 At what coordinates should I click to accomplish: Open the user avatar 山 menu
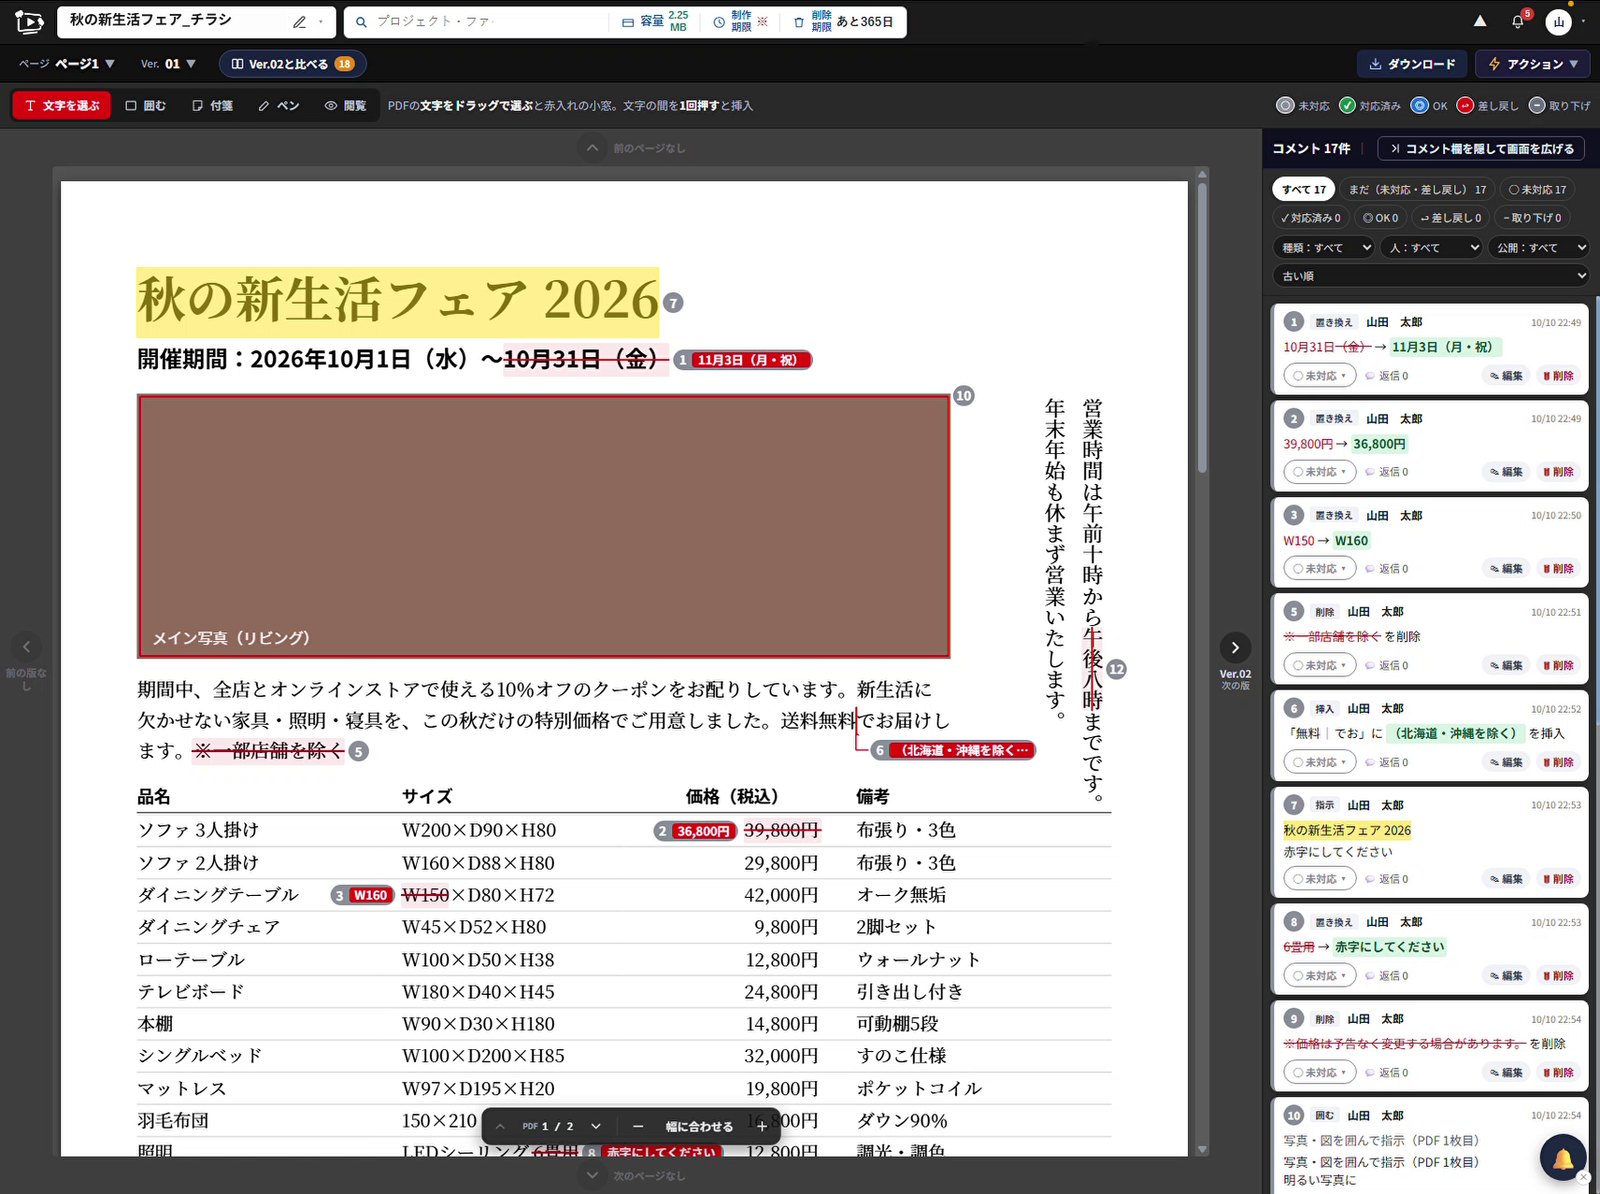1558,21
